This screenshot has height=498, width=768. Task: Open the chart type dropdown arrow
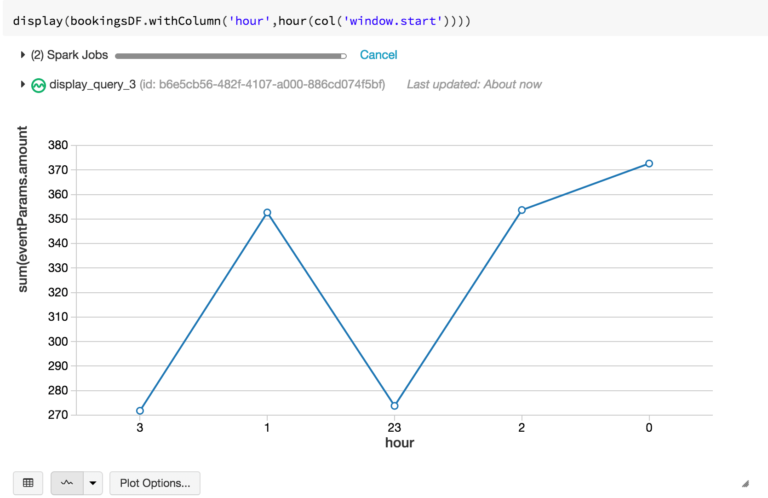click(x=93, y=483)
